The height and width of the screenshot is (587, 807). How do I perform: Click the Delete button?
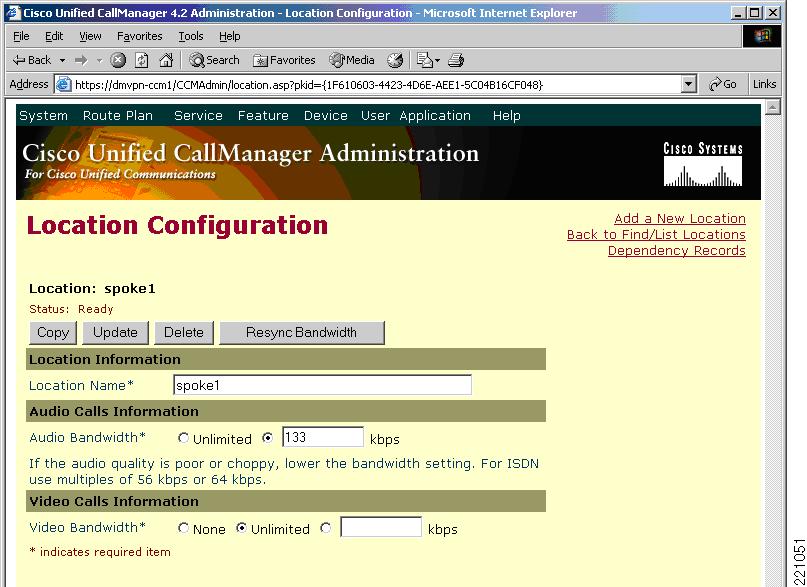click(x=184, y=333)
